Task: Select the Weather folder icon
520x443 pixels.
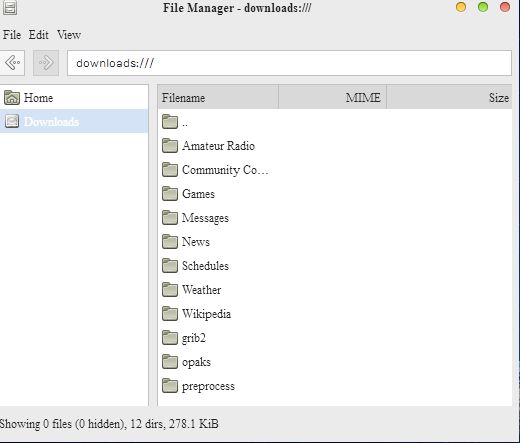Action: click(170, 290)
